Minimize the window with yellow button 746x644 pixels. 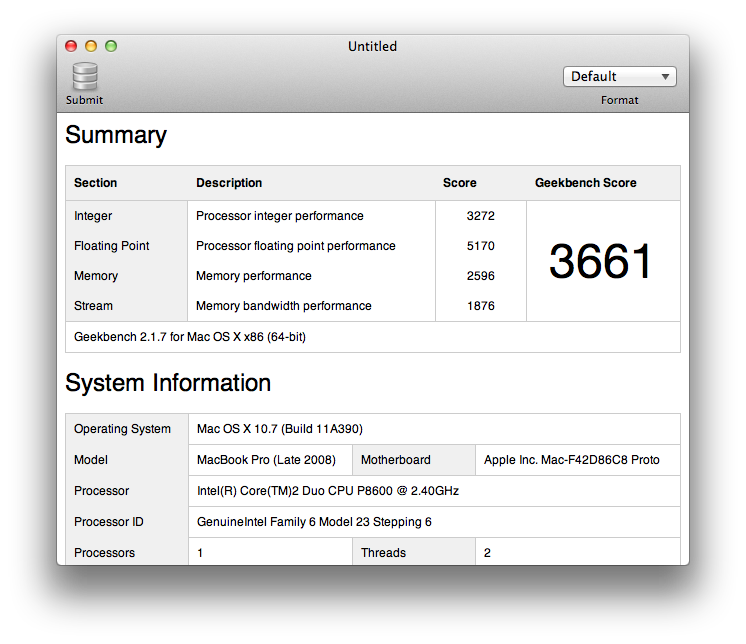coord(91,46)
